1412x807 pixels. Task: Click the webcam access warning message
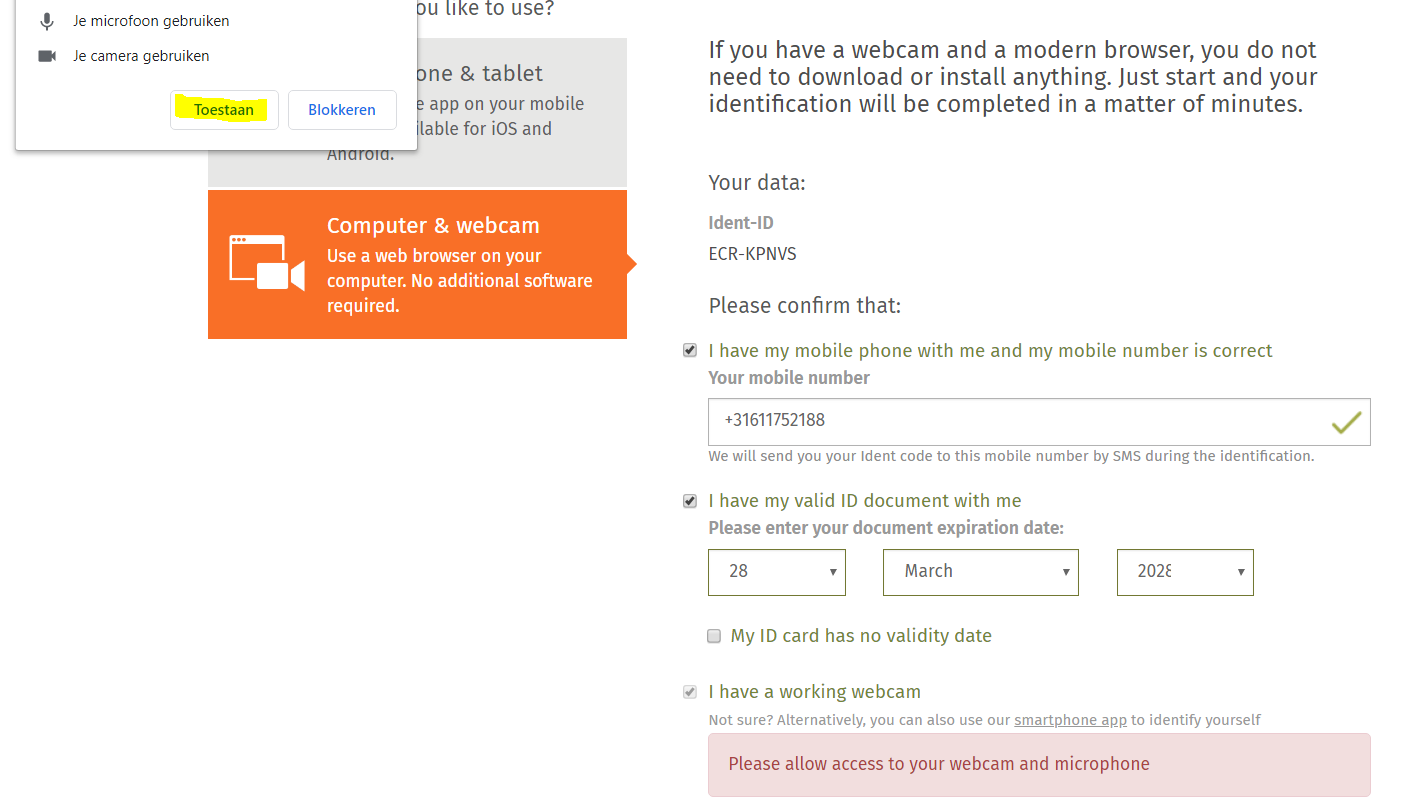(x=1039, y=765)
